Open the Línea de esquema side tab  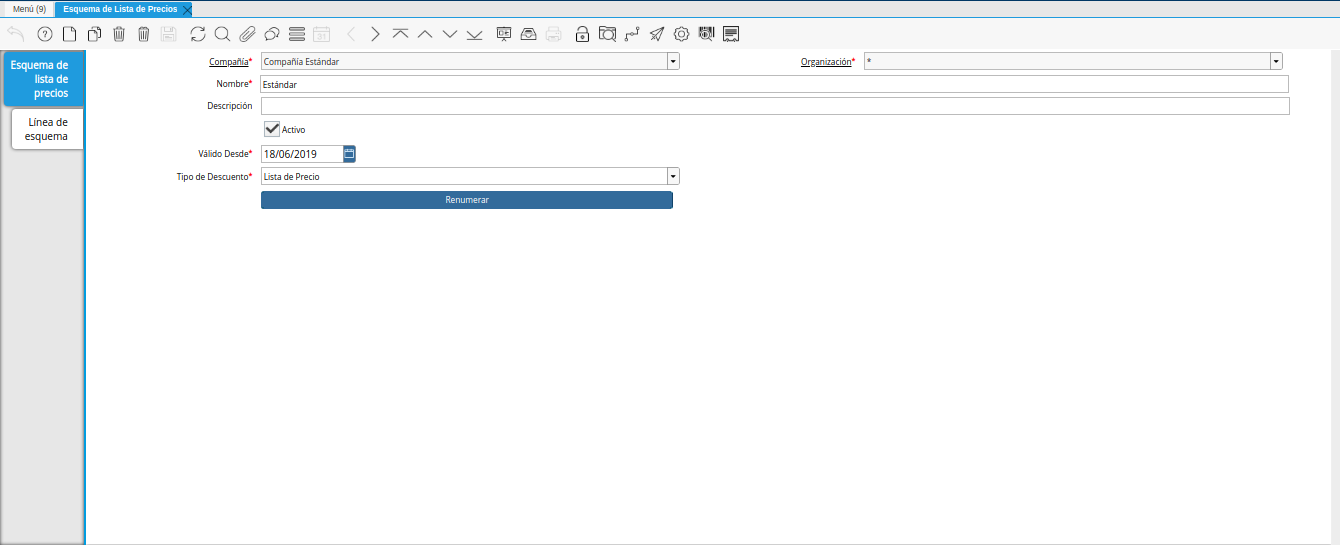click(x=47, y=129)
